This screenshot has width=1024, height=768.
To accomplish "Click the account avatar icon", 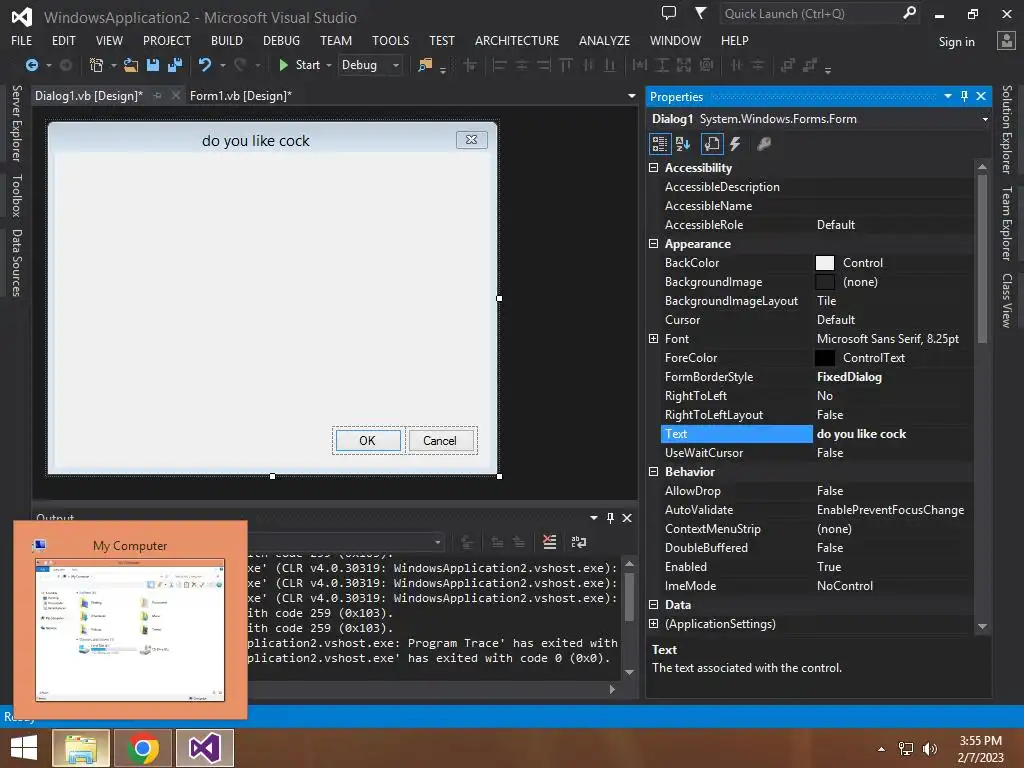I will pos(1006,41).
